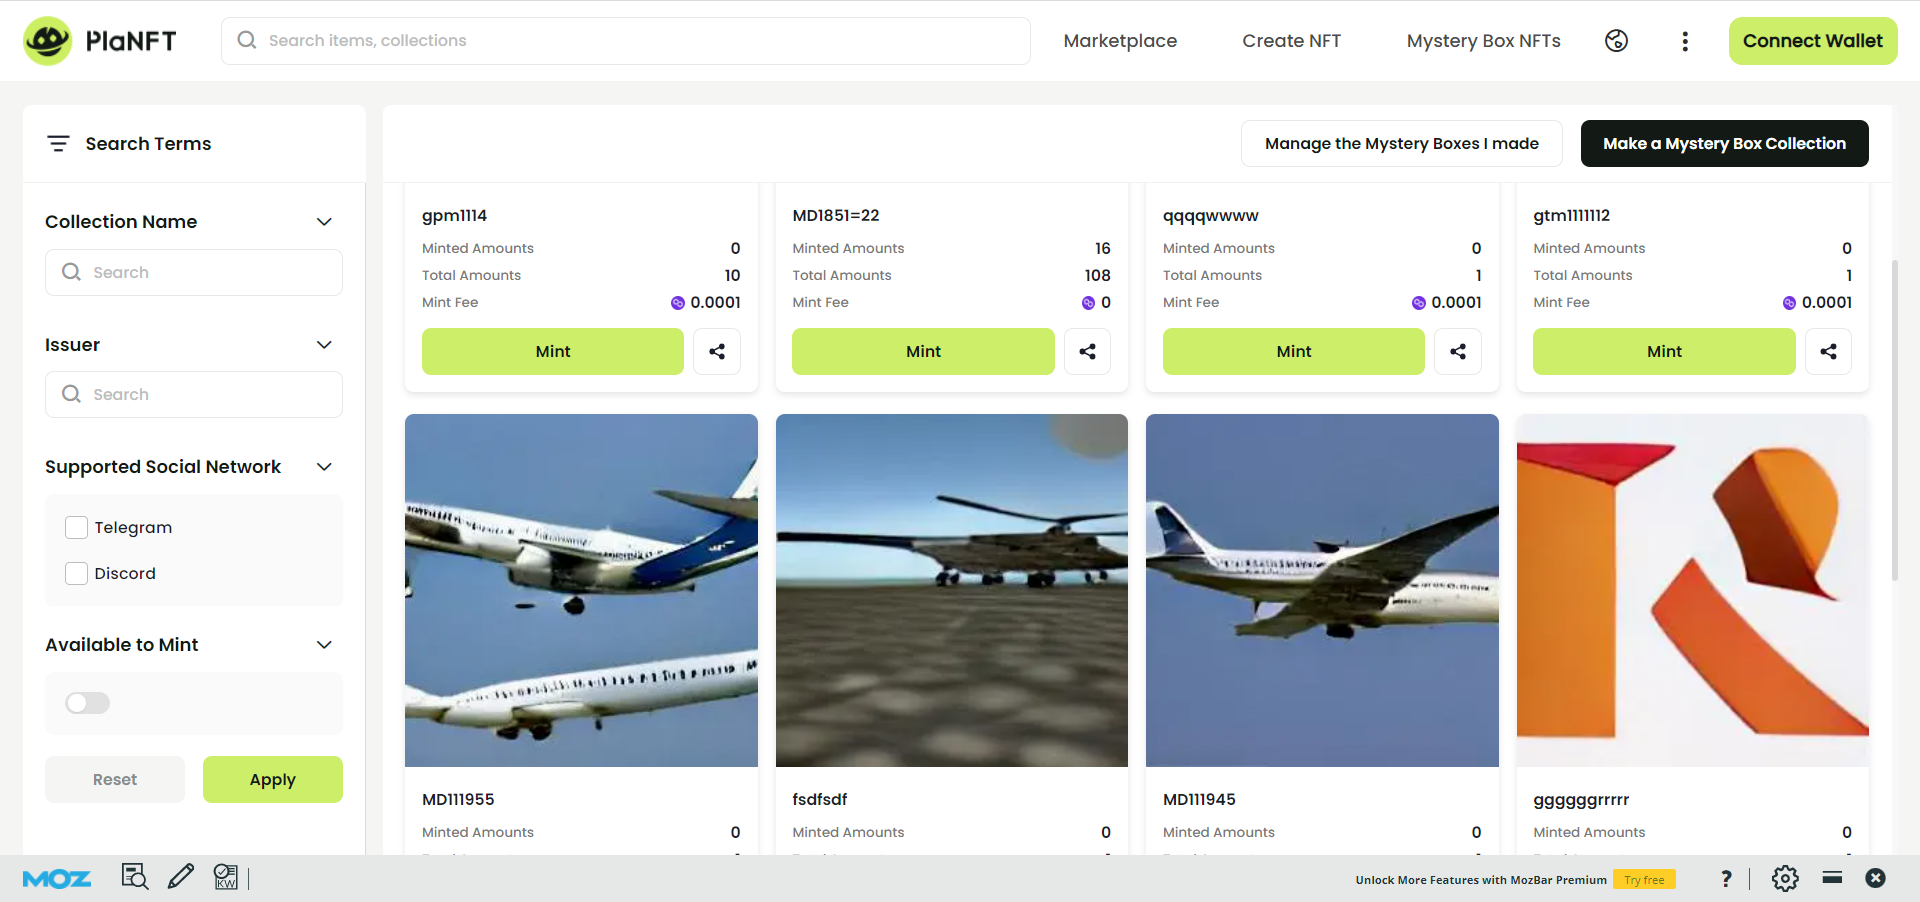The height and width of the screenshot is (902, 1920).
Task: Open the MD111955 airplane thumbnail
Action: pos(581,590)
